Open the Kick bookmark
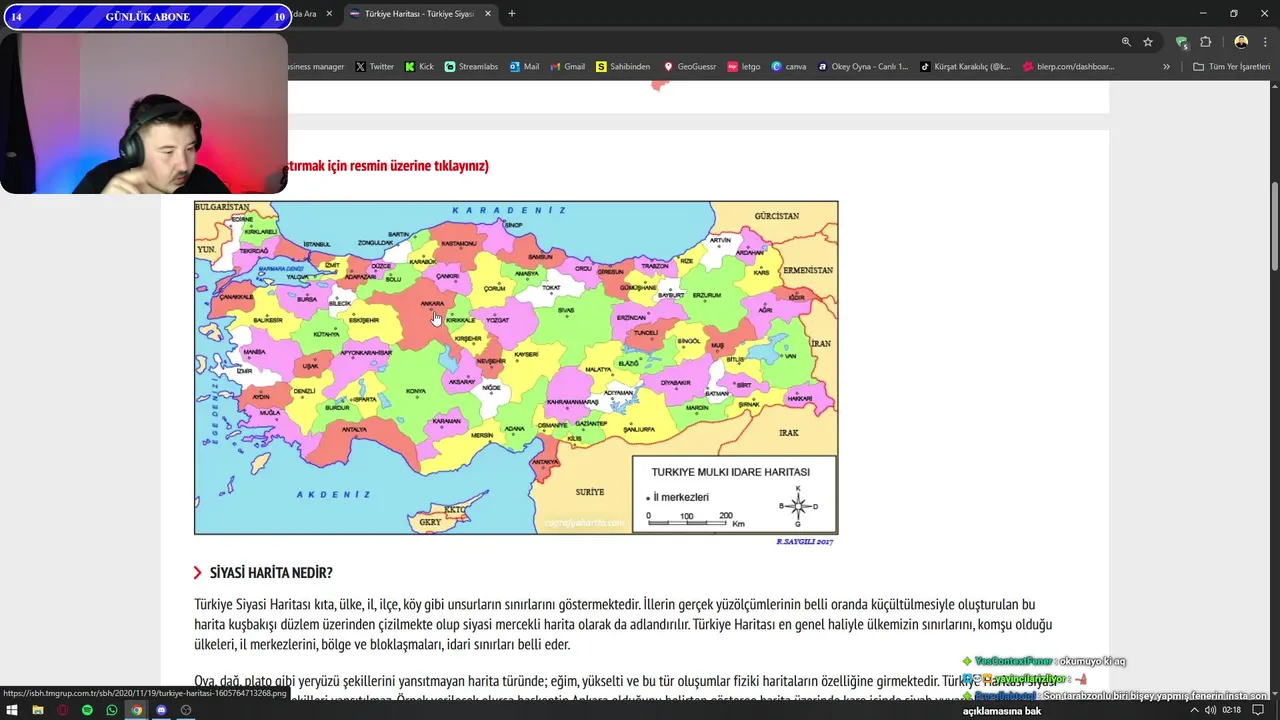 coord(419,67)
